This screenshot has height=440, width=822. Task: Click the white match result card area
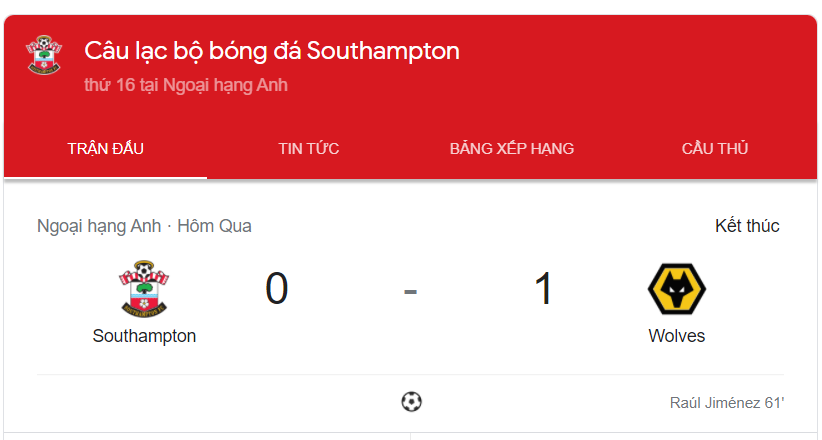coord(410,309)
